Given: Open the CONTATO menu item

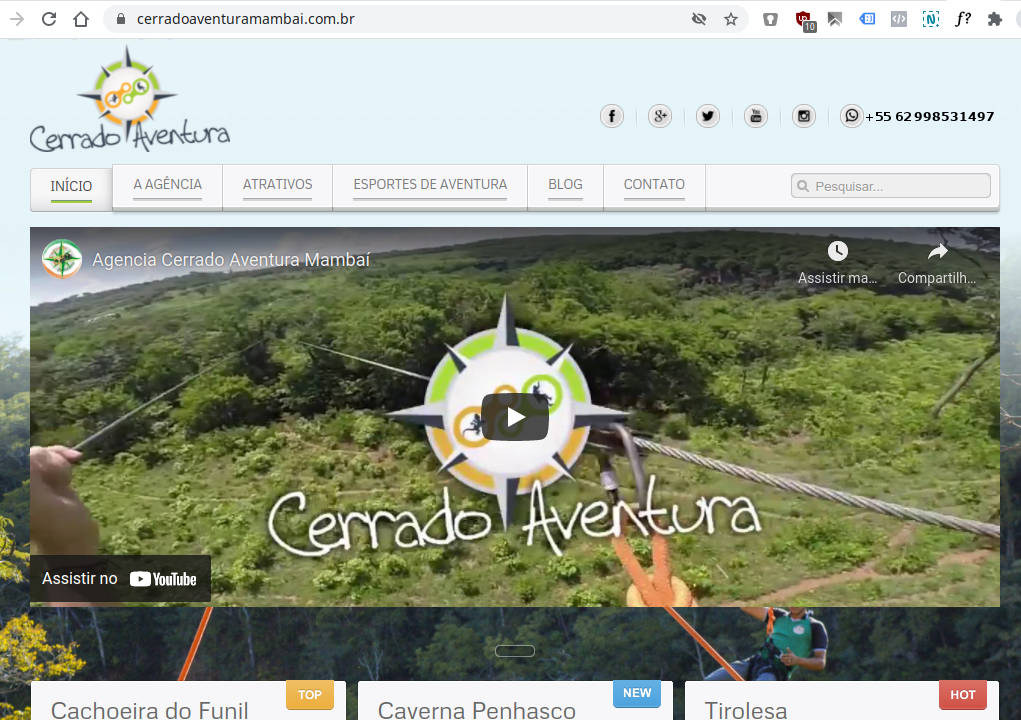Looking at the screenshot, I should tap(654, 185).
